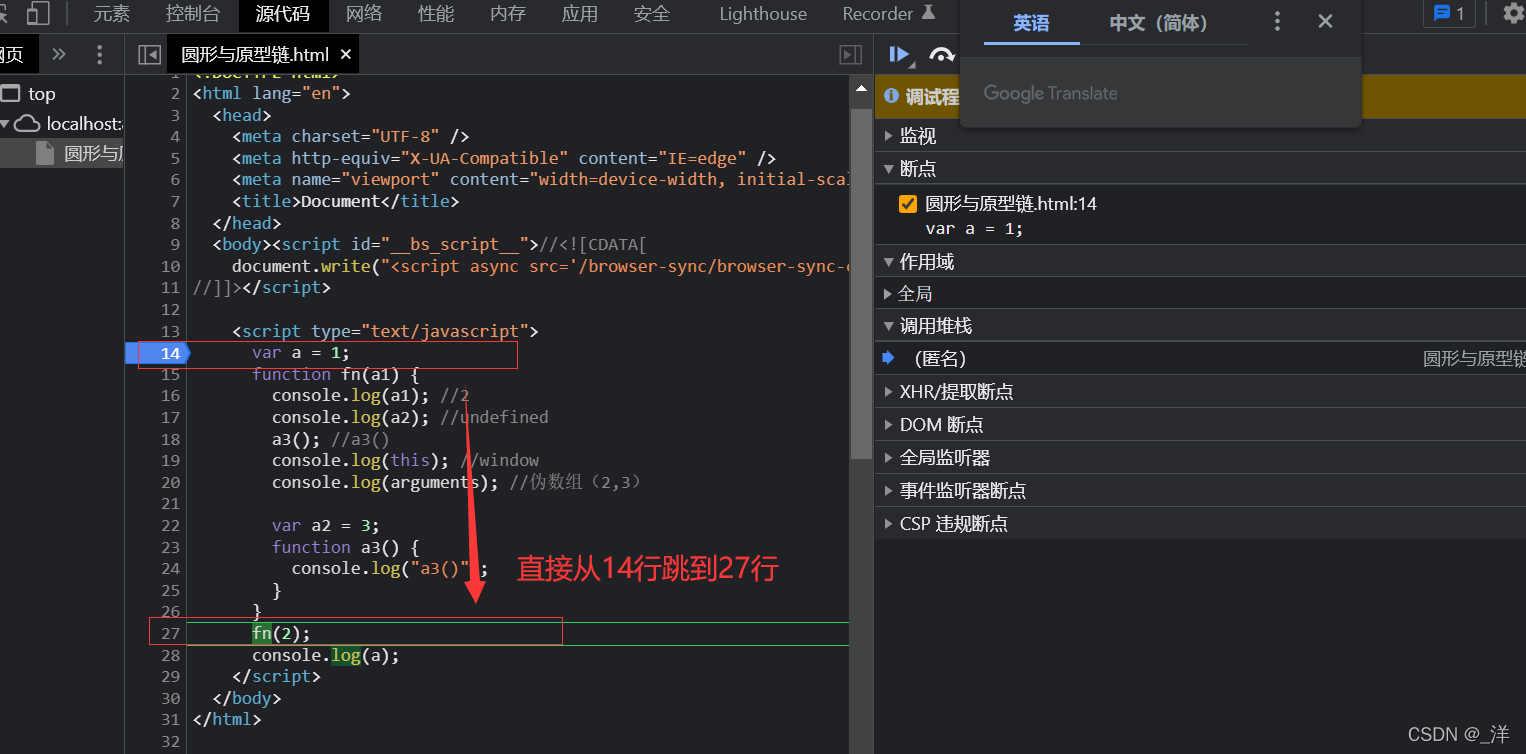
Task: Collapse the localhost tree node
Action: click(5, 124)
